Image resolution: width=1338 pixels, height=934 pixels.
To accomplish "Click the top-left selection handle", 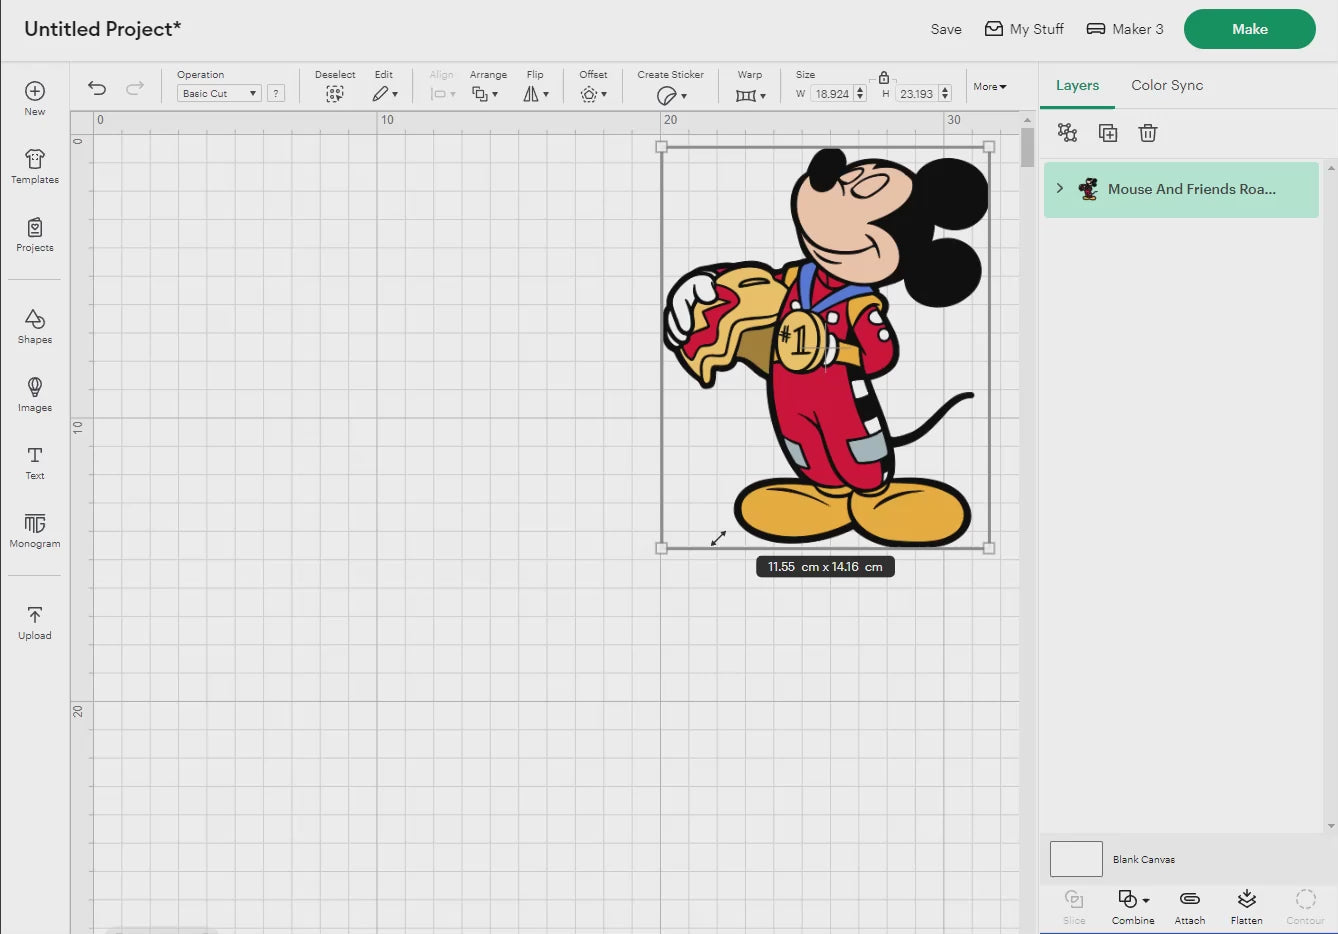I will 661,147.
